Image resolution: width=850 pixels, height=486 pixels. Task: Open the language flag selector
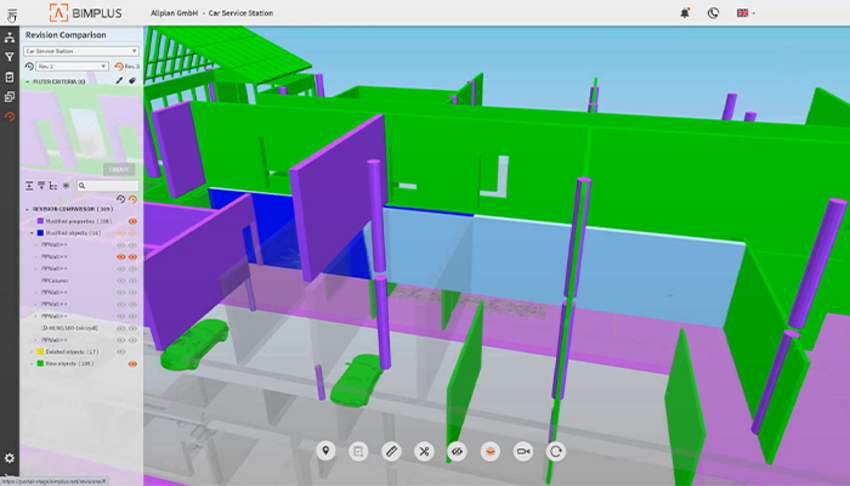746,13
